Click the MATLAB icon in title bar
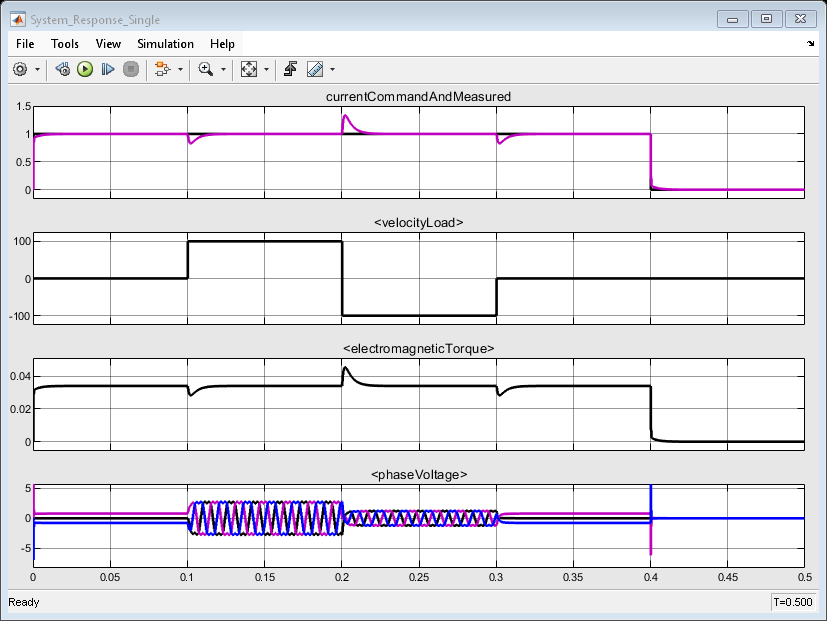The image size is (827, 621). (x=17, y=20)
